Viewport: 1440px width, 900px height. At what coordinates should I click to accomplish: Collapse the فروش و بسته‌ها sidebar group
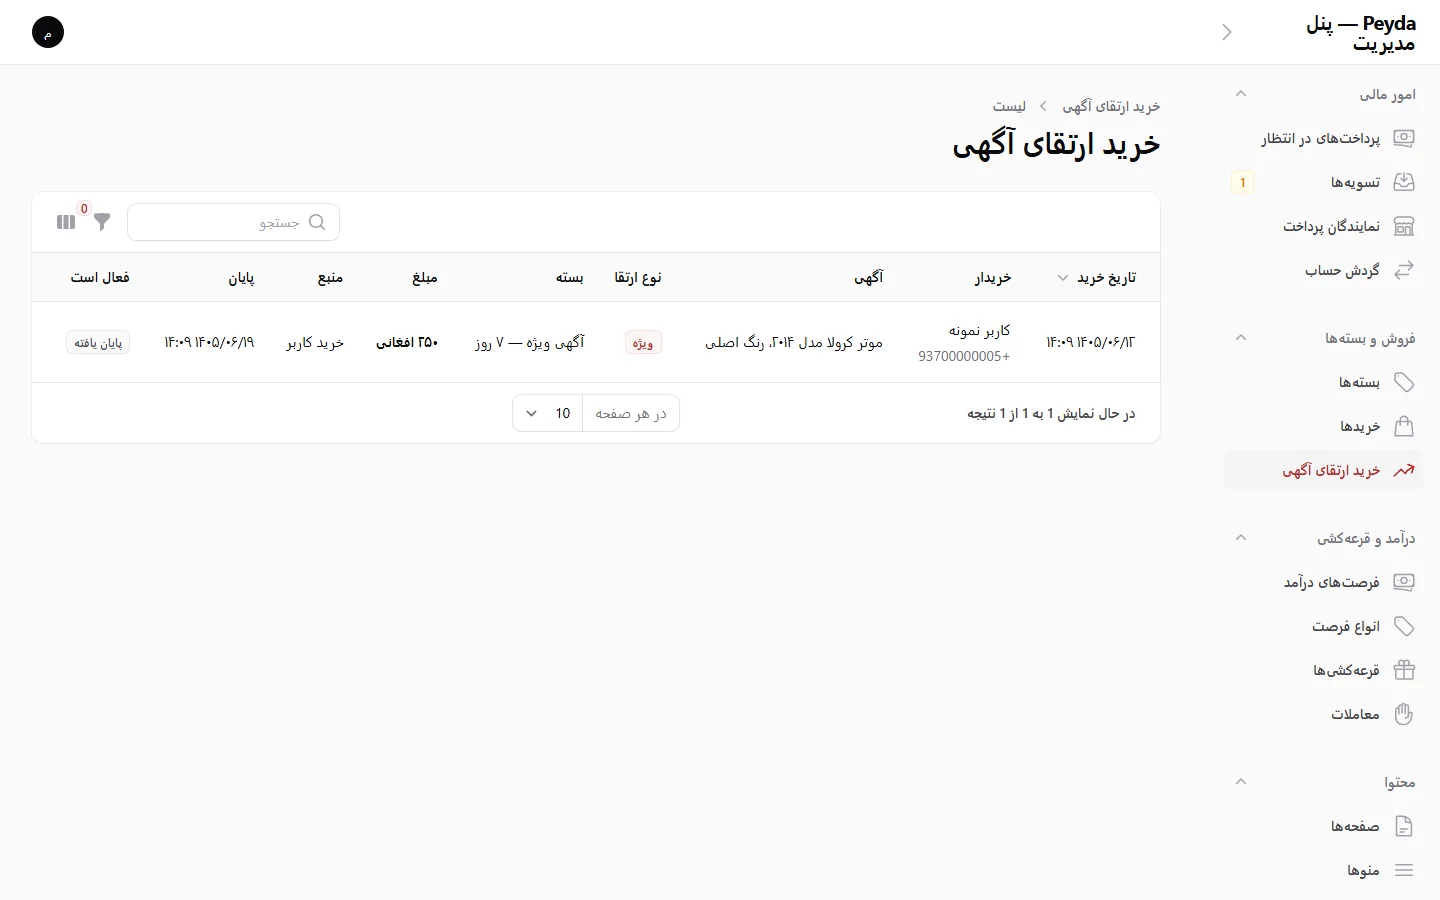tap(1240, 338)
